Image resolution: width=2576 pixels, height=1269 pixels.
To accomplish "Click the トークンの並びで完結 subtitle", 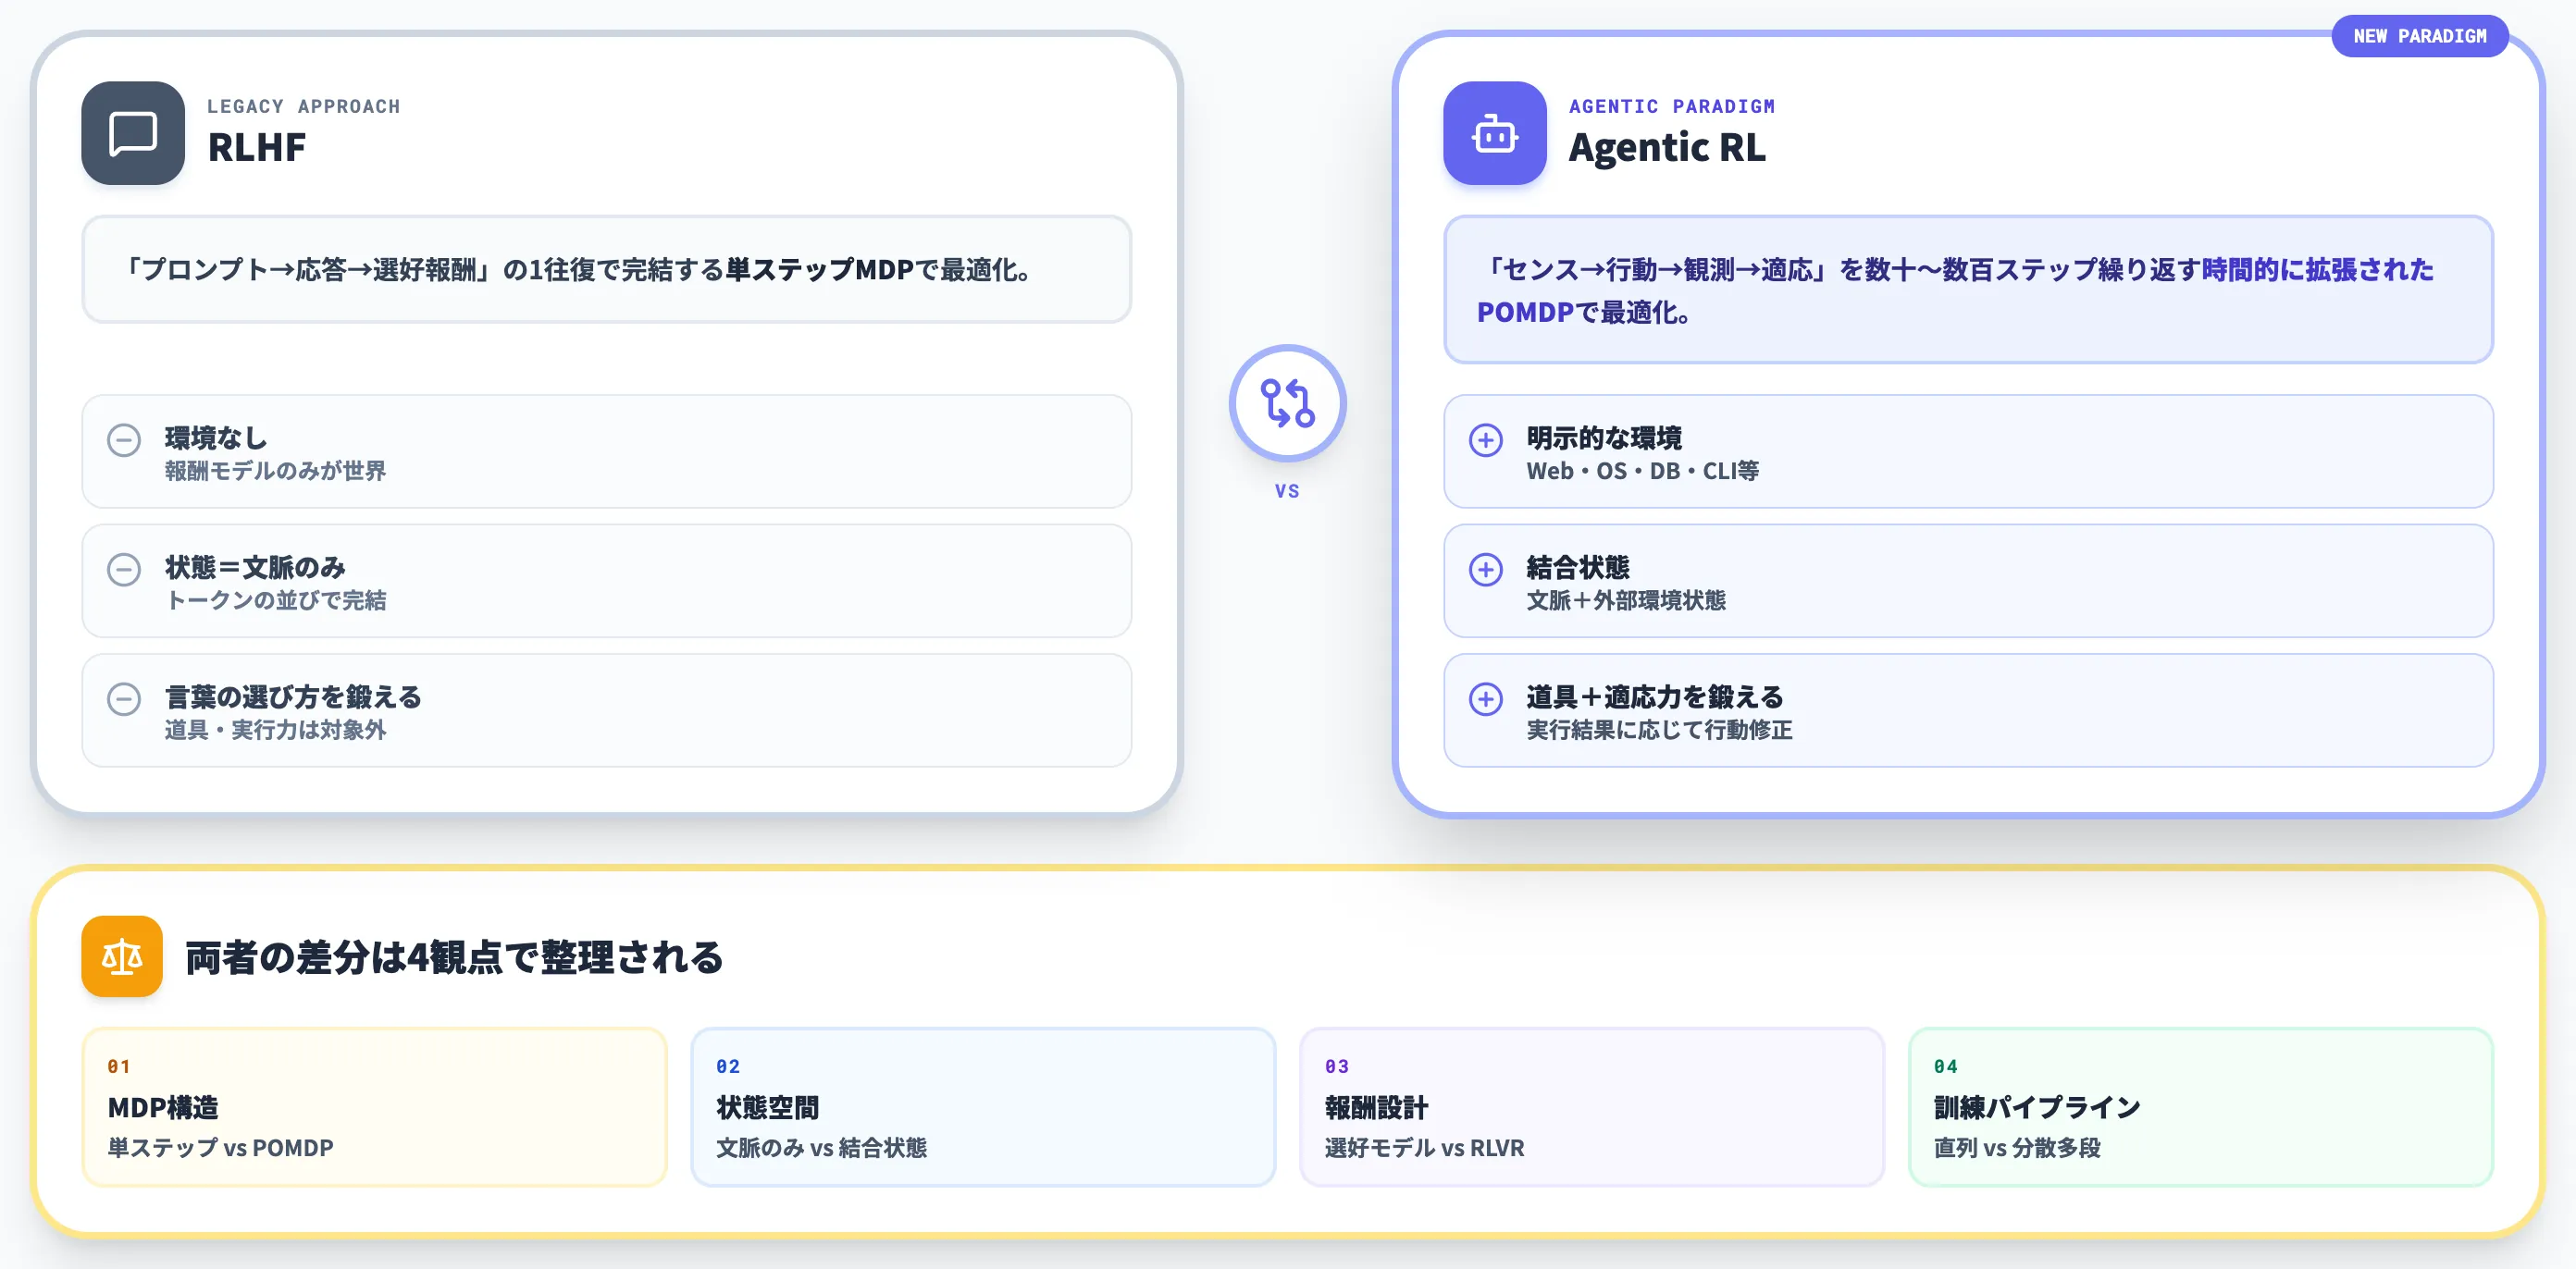I will point(276,600).
